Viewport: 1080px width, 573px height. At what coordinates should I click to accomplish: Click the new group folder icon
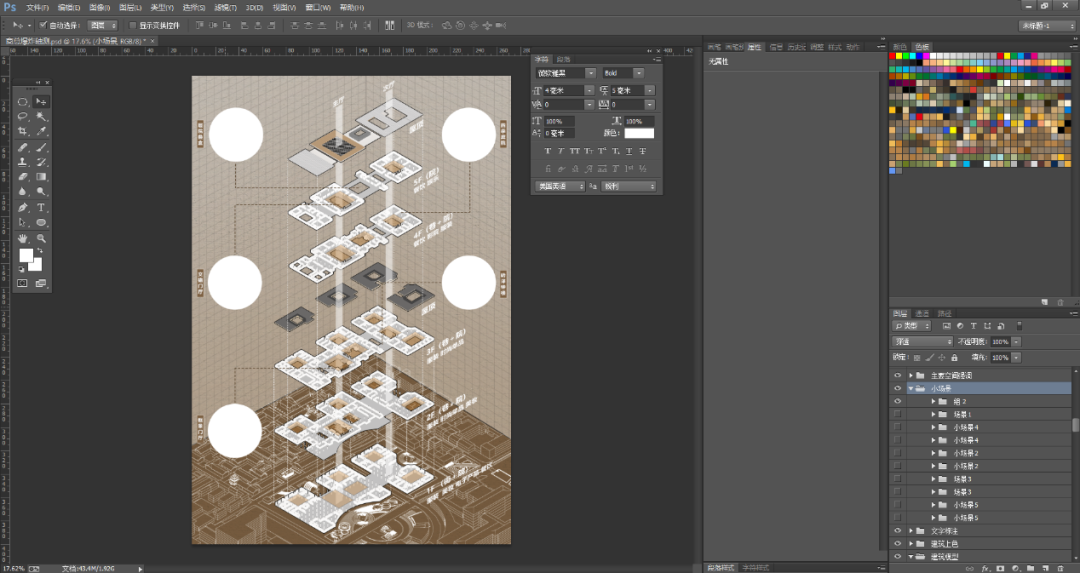(x=1030, y=569)
